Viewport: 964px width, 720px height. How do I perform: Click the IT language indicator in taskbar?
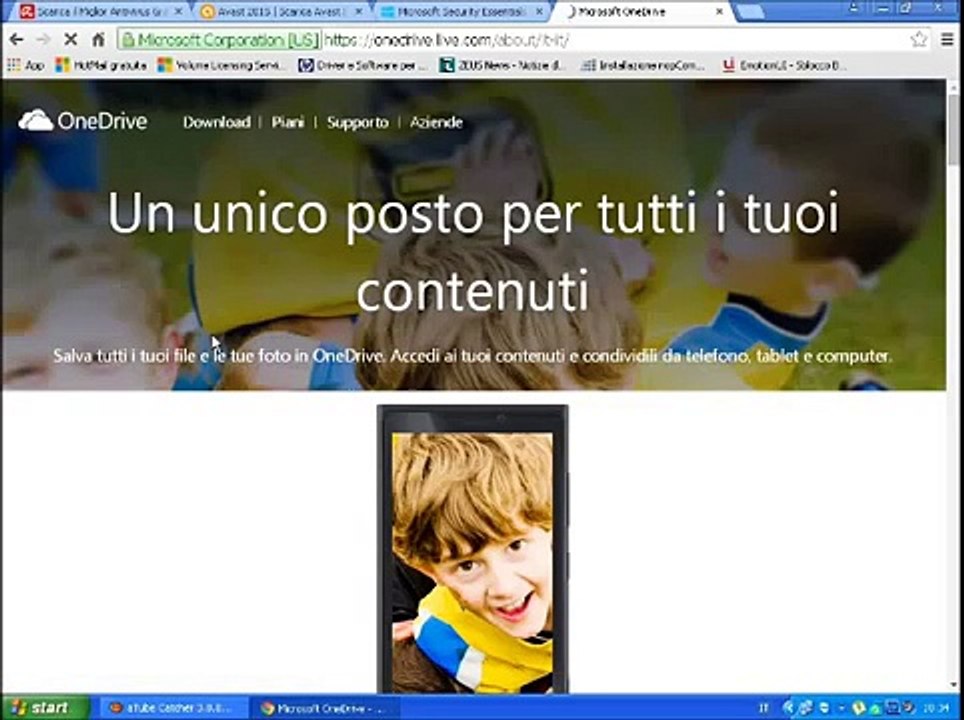[764, 708]
